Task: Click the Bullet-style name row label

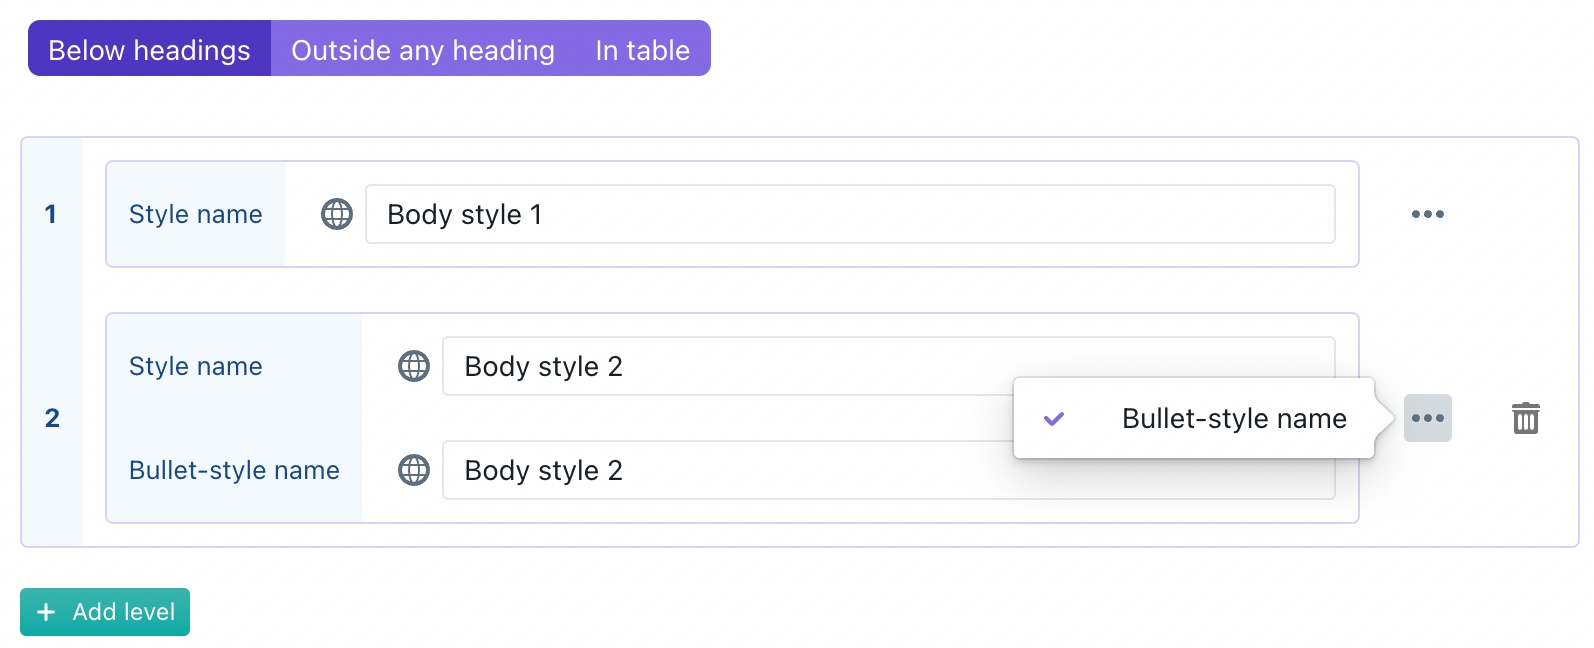Action: [x=234, y=470]
